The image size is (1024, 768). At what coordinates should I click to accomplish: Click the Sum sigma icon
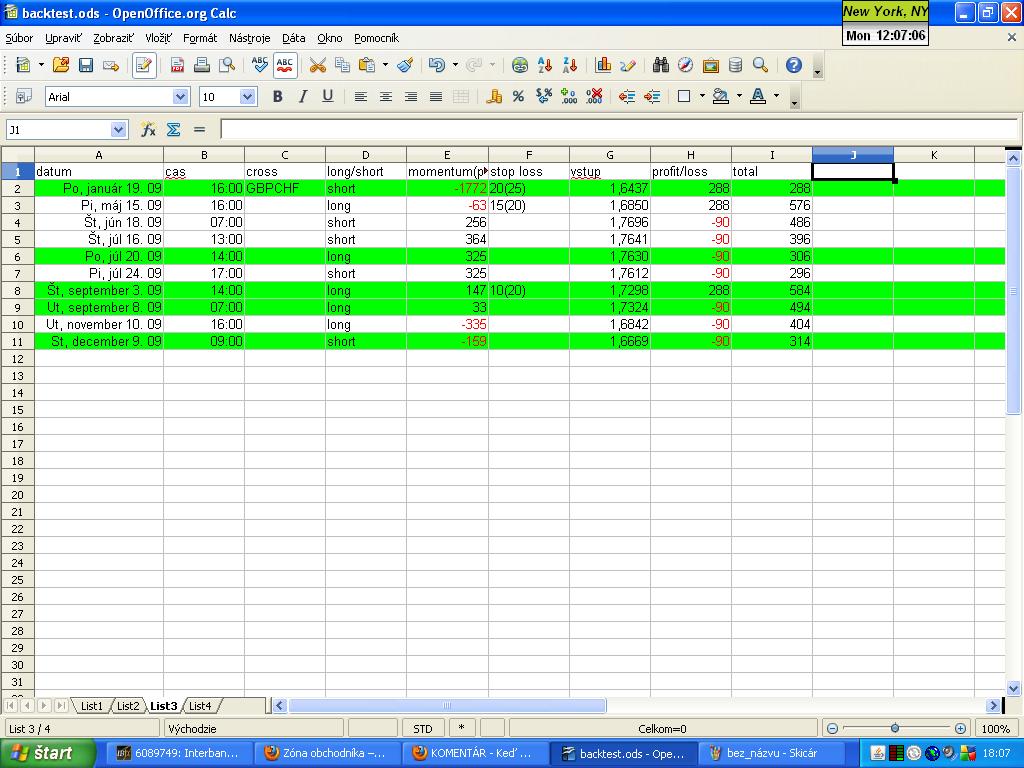pos(173,129)
